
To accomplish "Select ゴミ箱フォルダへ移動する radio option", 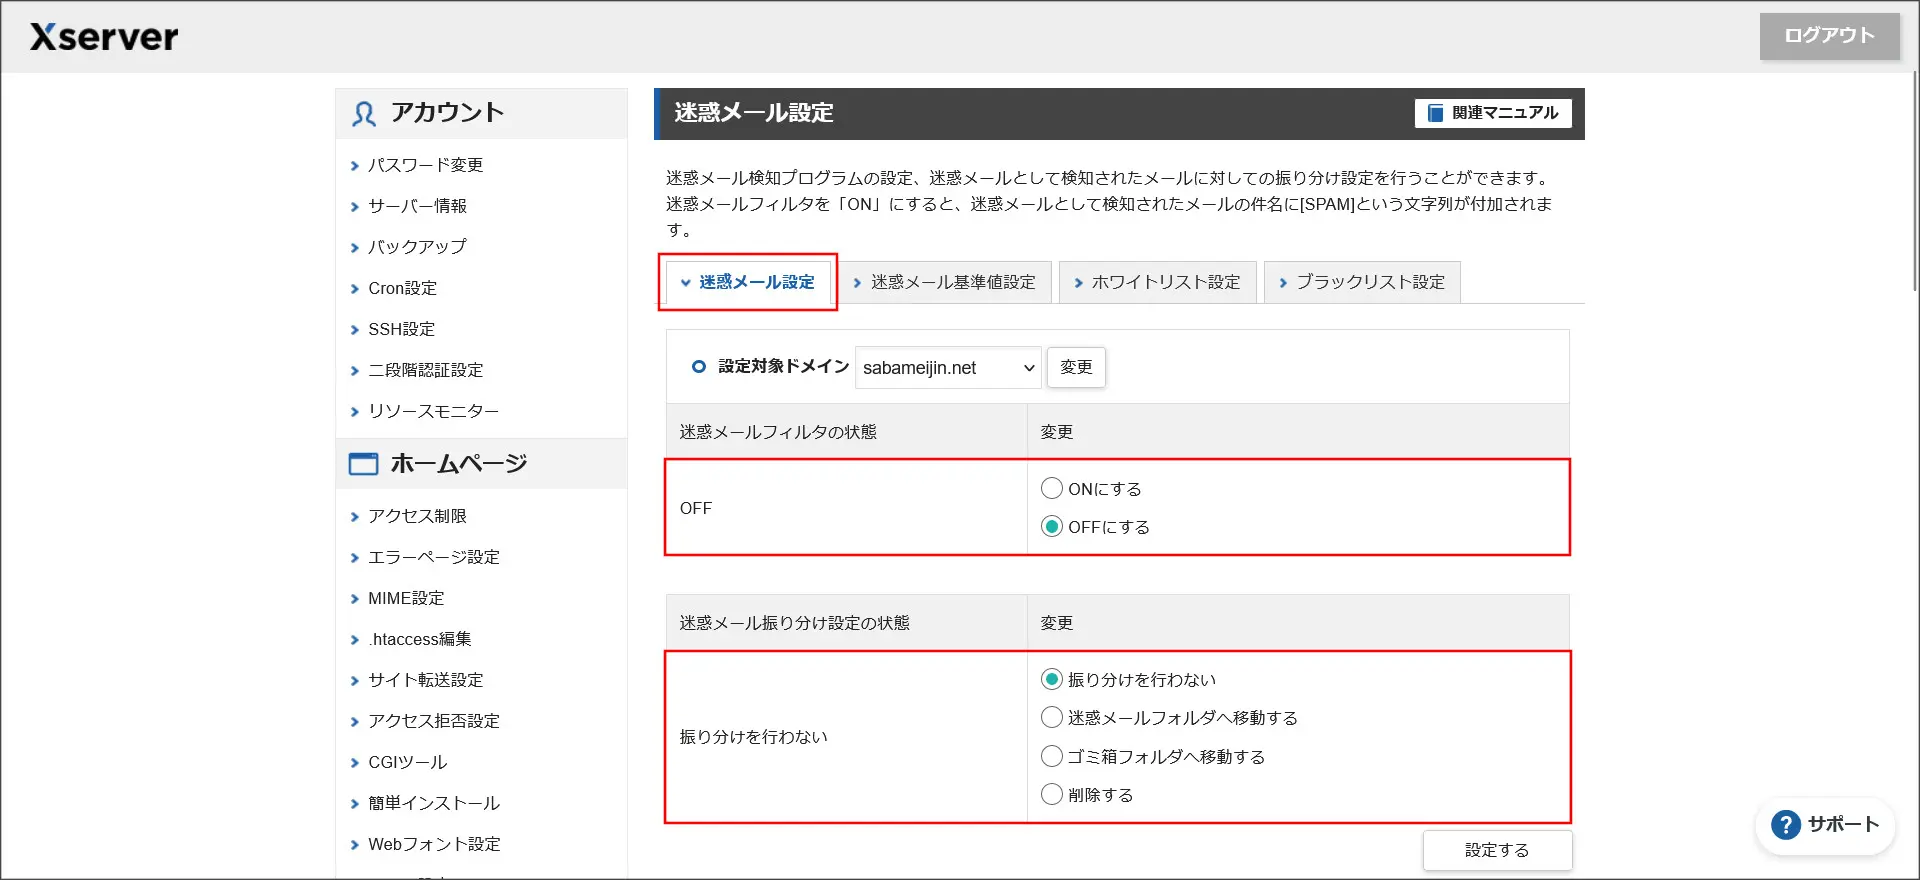I will tap(1051, 756).
